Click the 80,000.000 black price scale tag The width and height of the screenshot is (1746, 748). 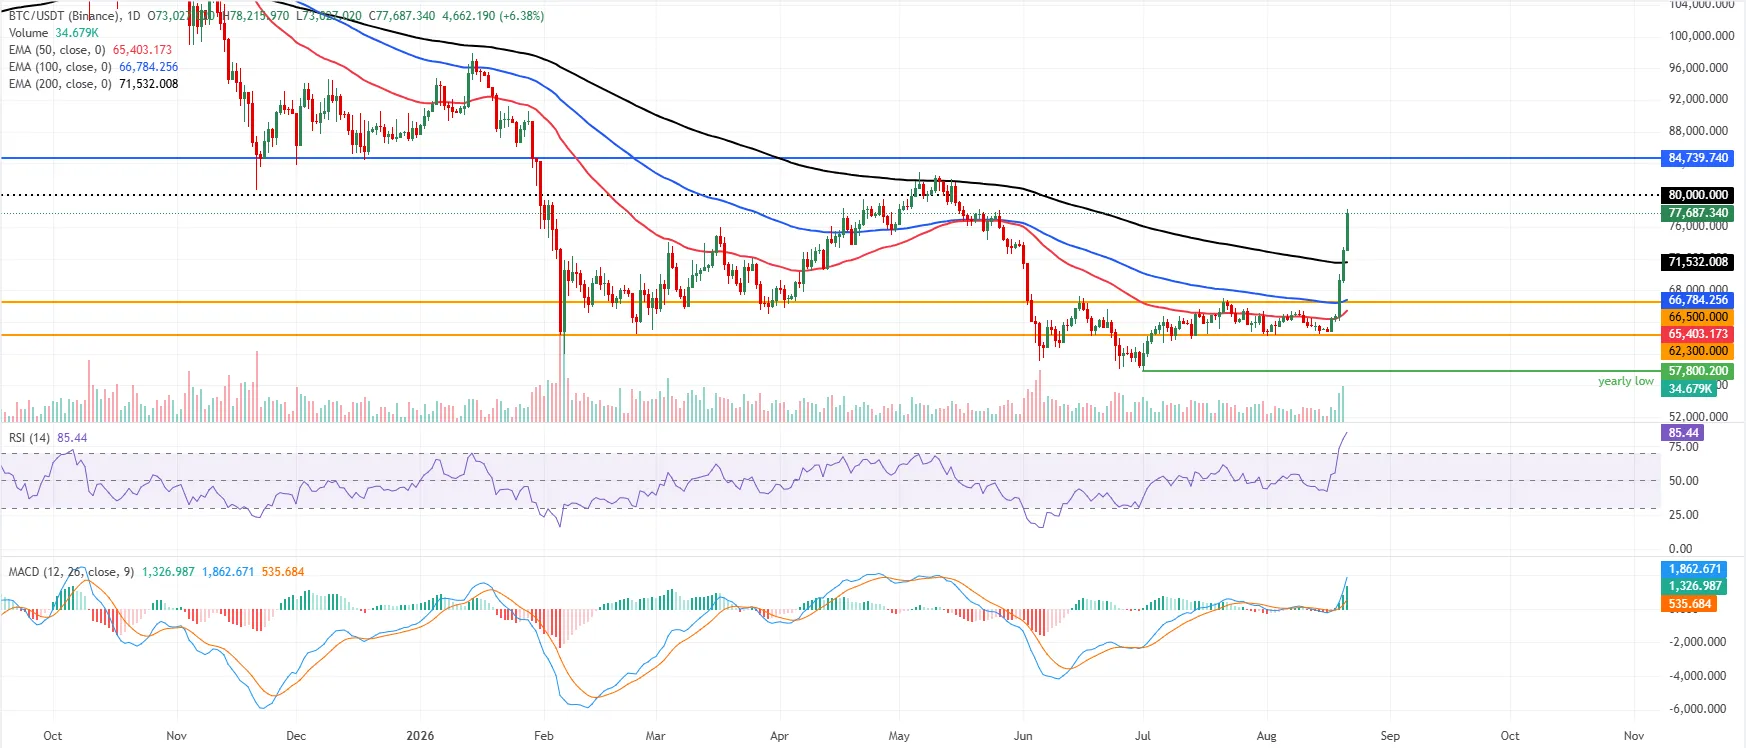[x=1698, y=195]
